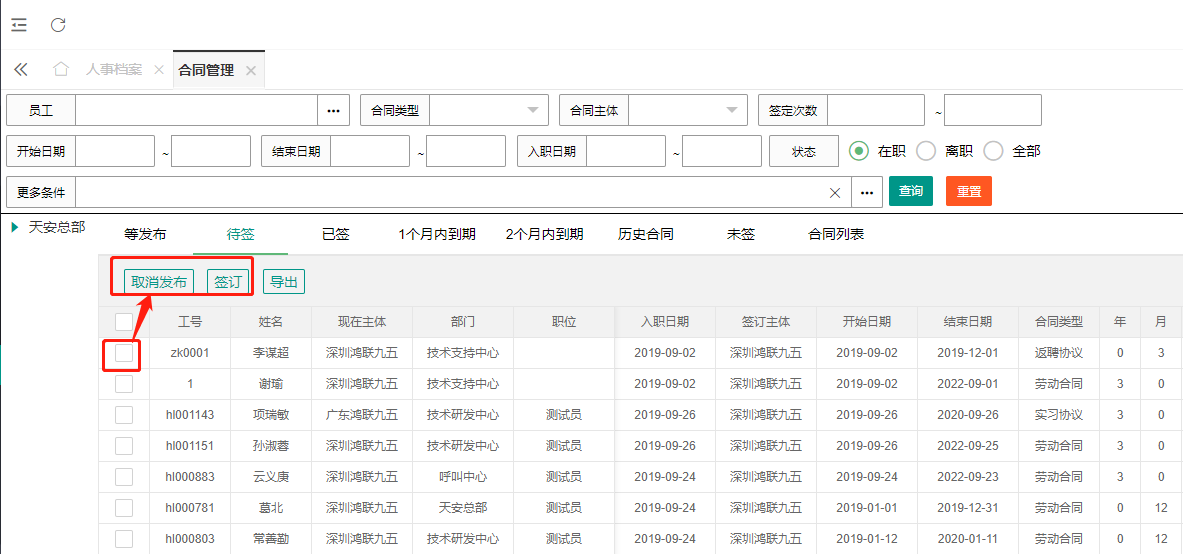1183x554 pixels.
Task: Select the 离职 radio button
Action: (x=926, y=151)
